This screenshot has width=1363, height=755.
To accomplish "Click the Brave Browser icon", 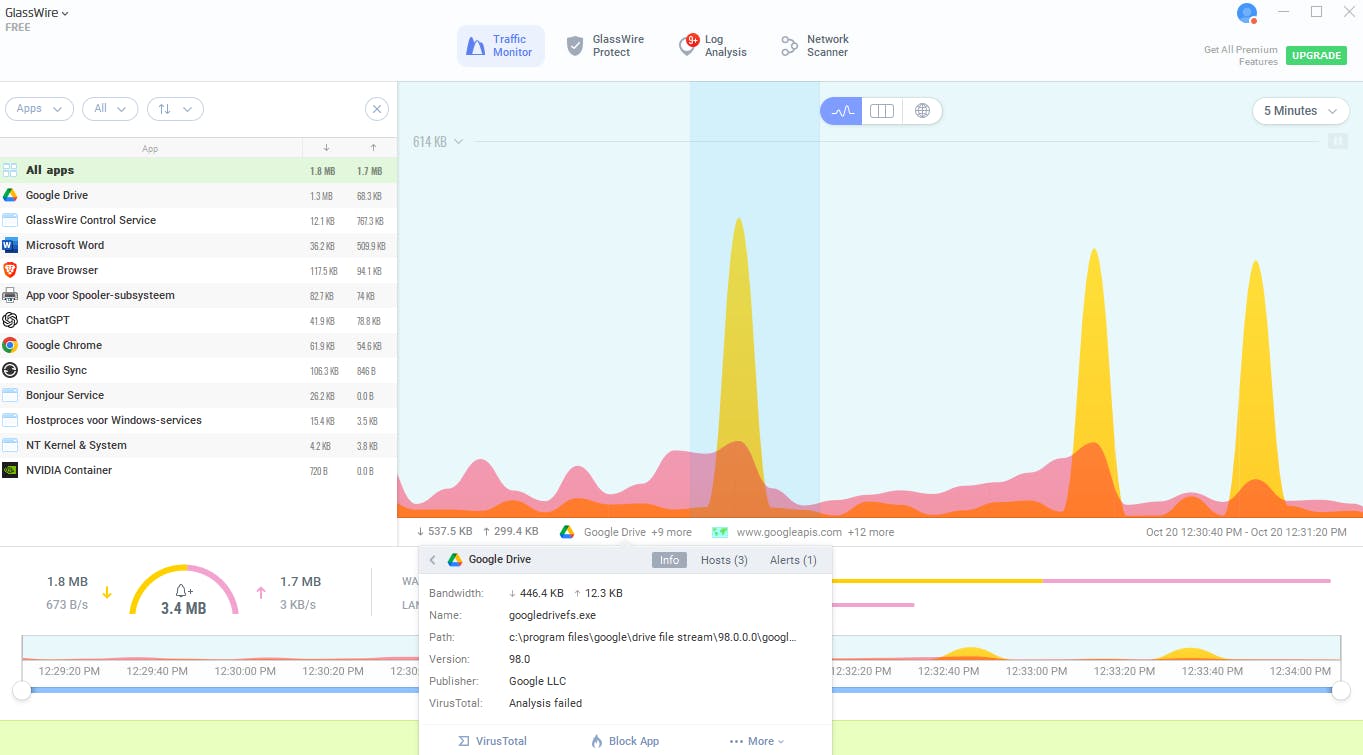I will click(x=10, y=271).
